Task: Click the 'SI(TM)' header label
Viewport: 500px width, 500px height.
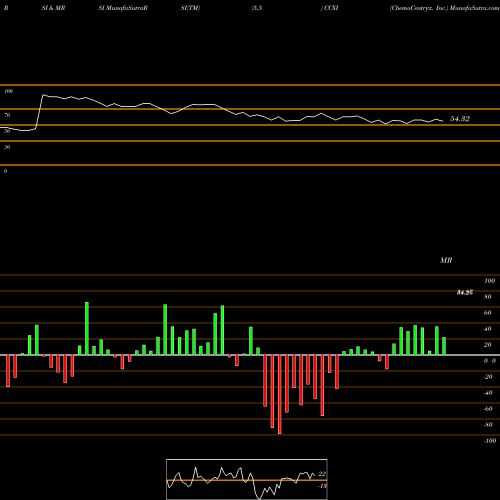Action: point(190,8)
